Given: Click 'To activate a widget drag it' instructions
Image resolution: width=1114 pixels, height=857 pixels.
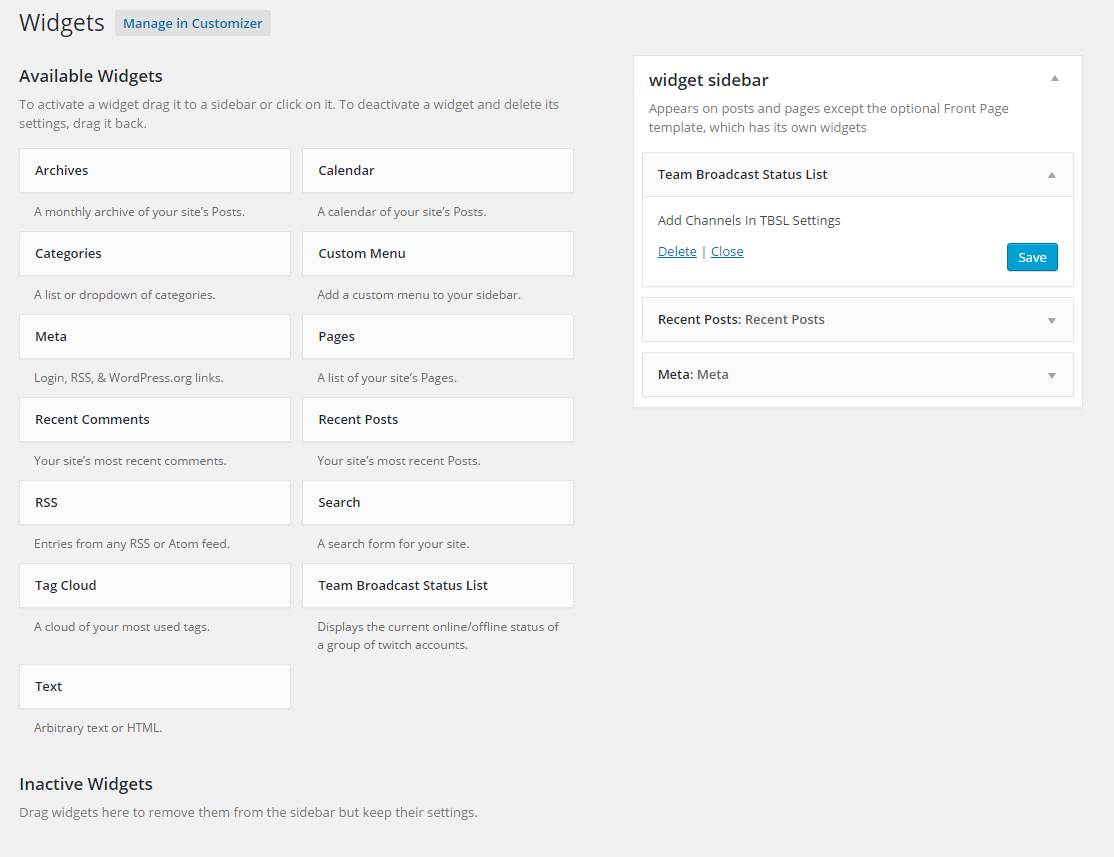Looking at the screenshot, I should click(x=288, y=114).
